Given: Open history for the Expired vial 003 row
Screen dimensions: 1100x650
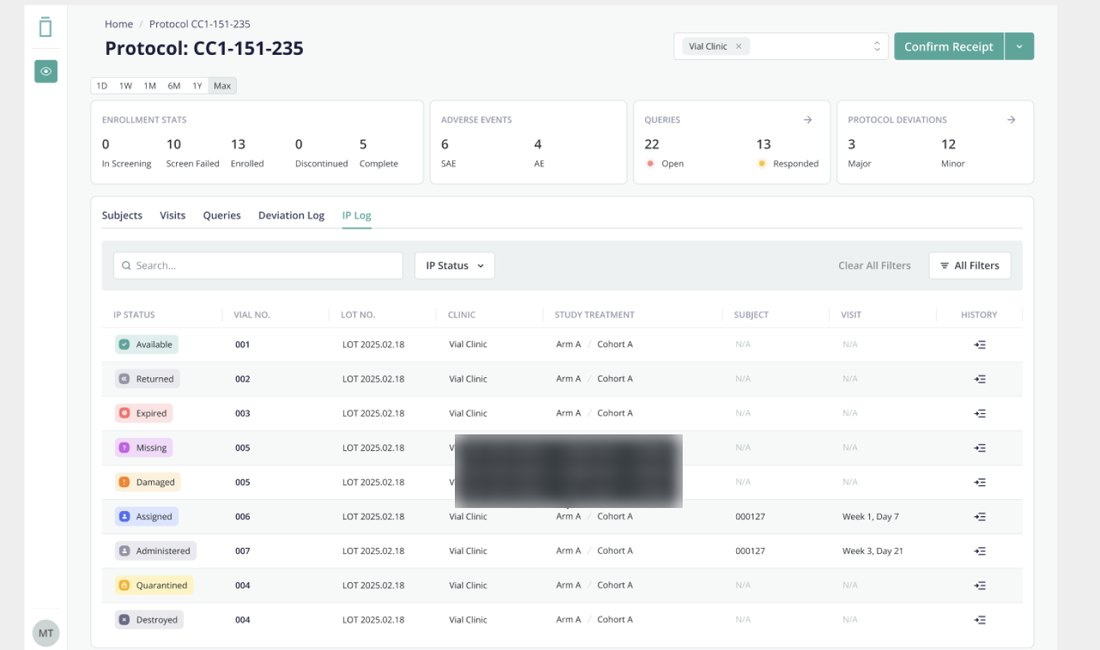Looking at the screenshot, I should (979, 413).
